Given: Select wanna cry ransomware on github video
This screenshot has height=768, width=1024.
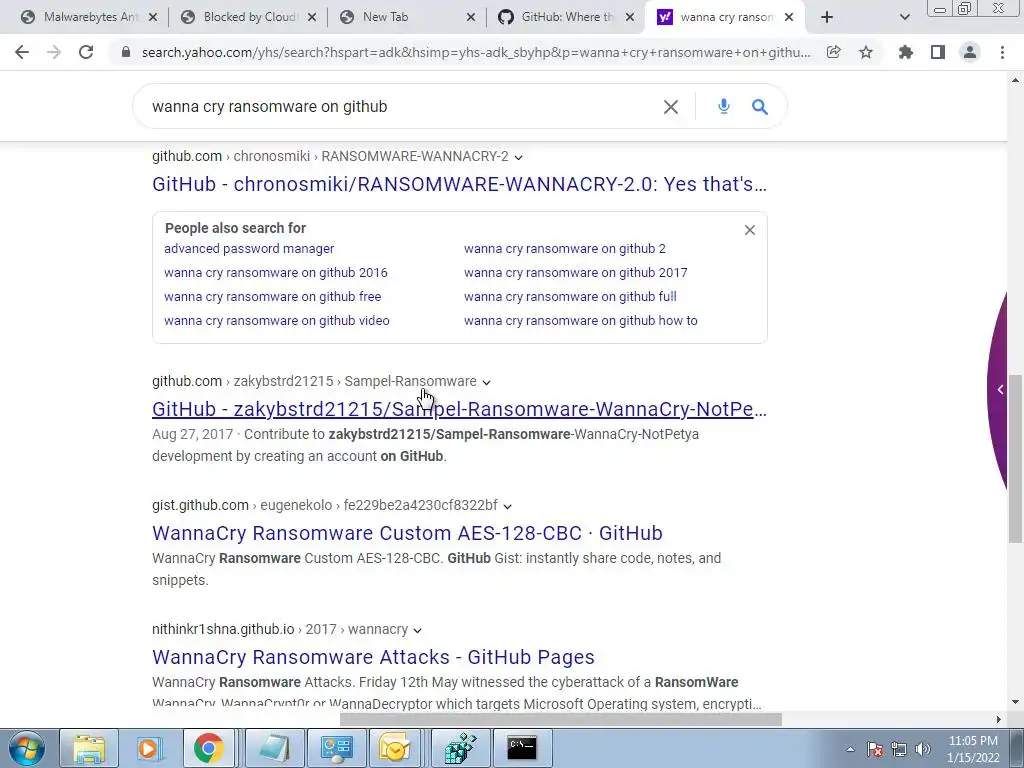Looking at the screenshot, I should [277, 321].
